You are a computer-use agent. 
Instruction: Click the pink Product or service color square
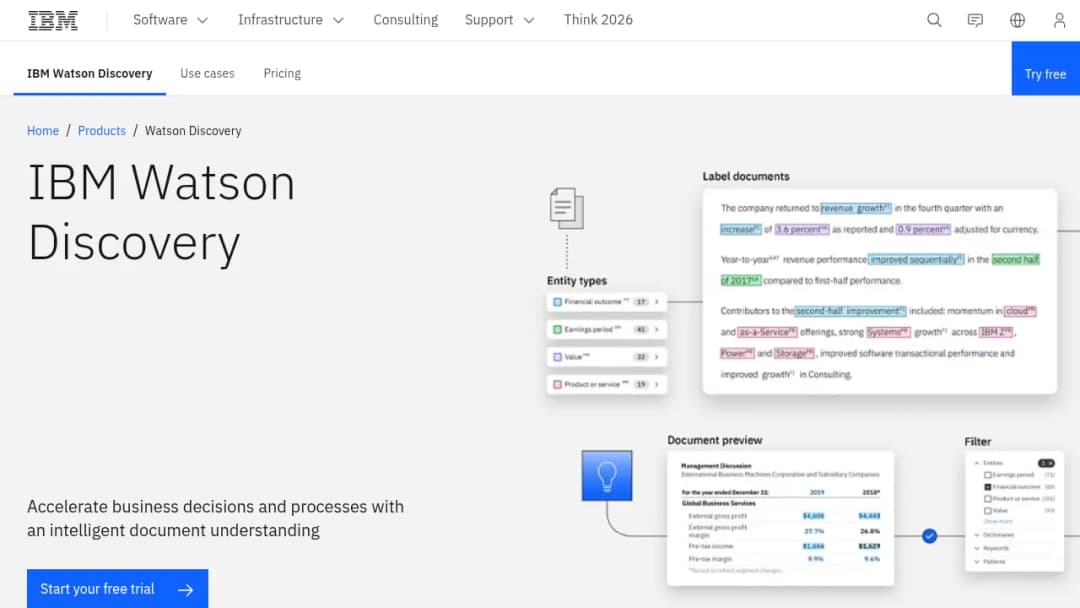[x=557, y=384]
